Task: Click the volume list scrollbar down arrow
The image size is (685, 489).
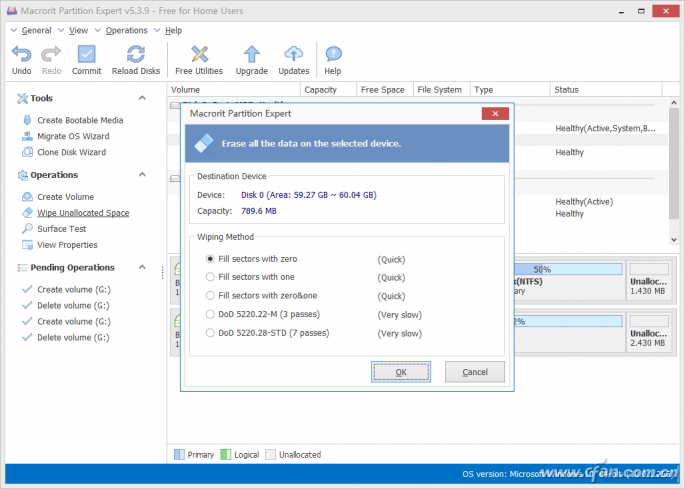Action: click(674, 239)
